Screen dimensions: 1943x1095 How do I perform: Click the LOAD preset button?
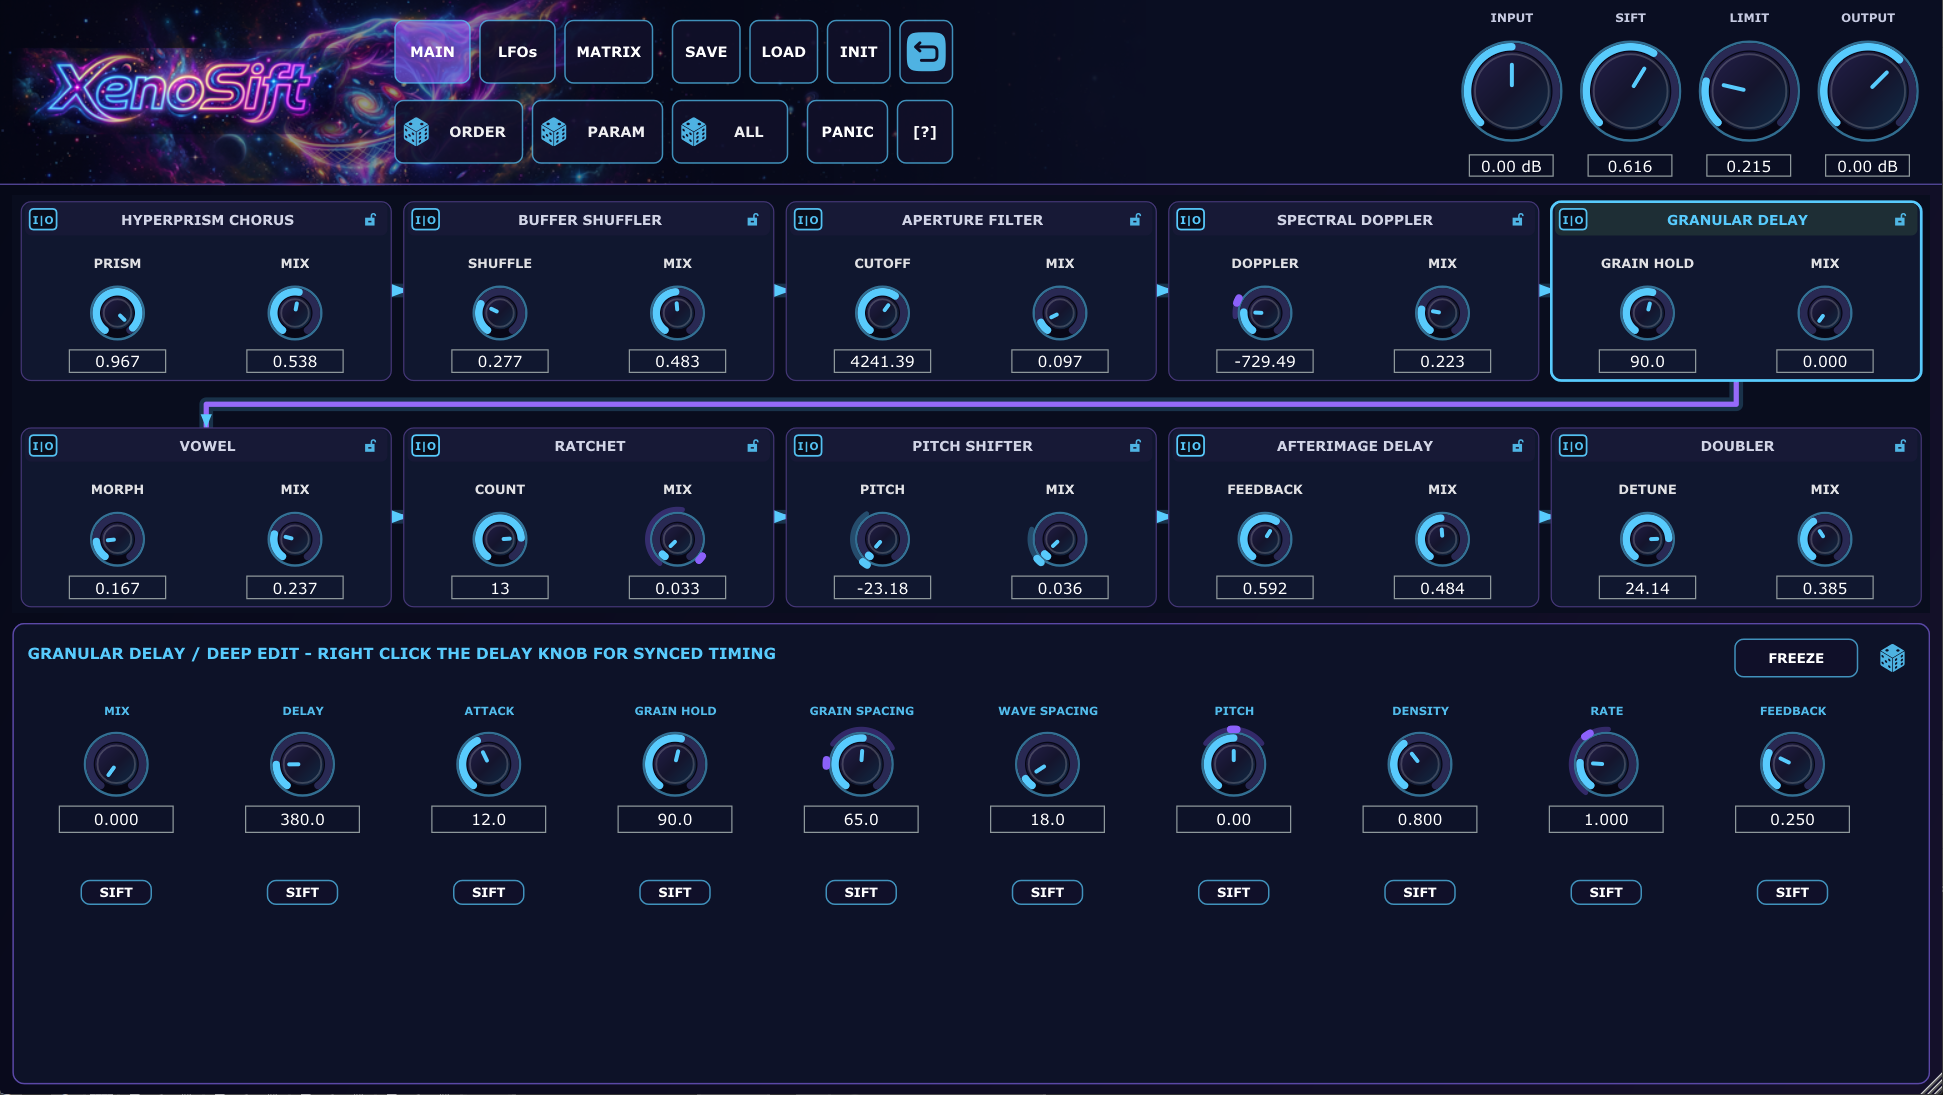coord(783,52)
